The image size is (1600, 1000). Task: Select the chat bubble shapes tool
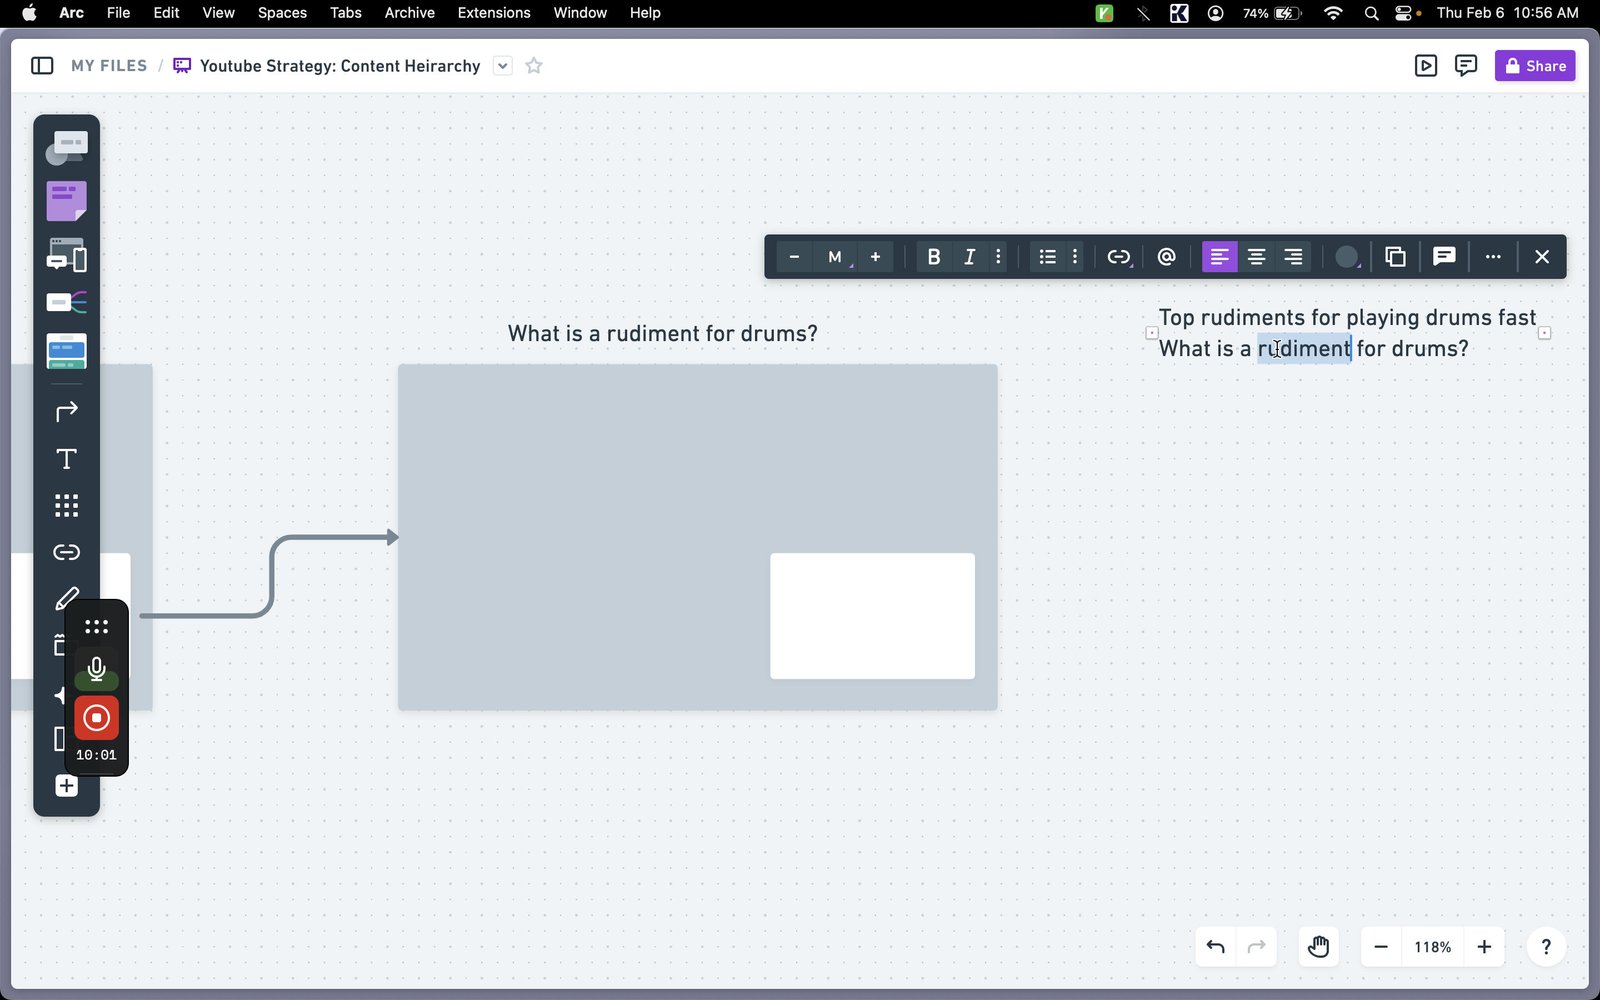(x=66, y=148)
